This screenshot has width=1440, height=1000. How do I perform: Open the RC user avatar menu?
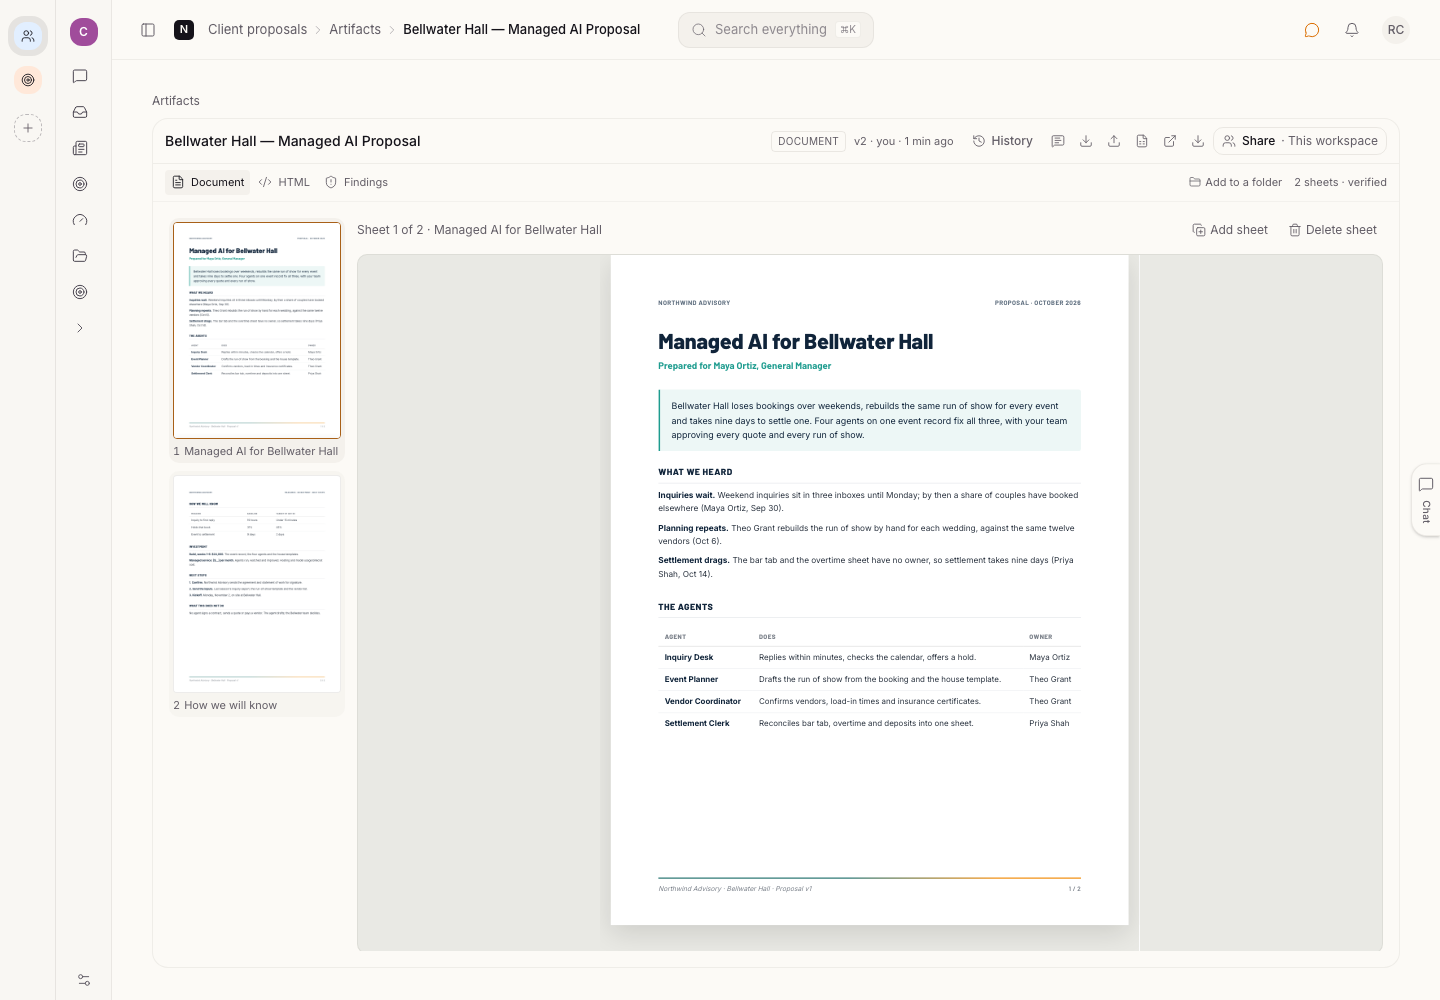click(1396, 30)
